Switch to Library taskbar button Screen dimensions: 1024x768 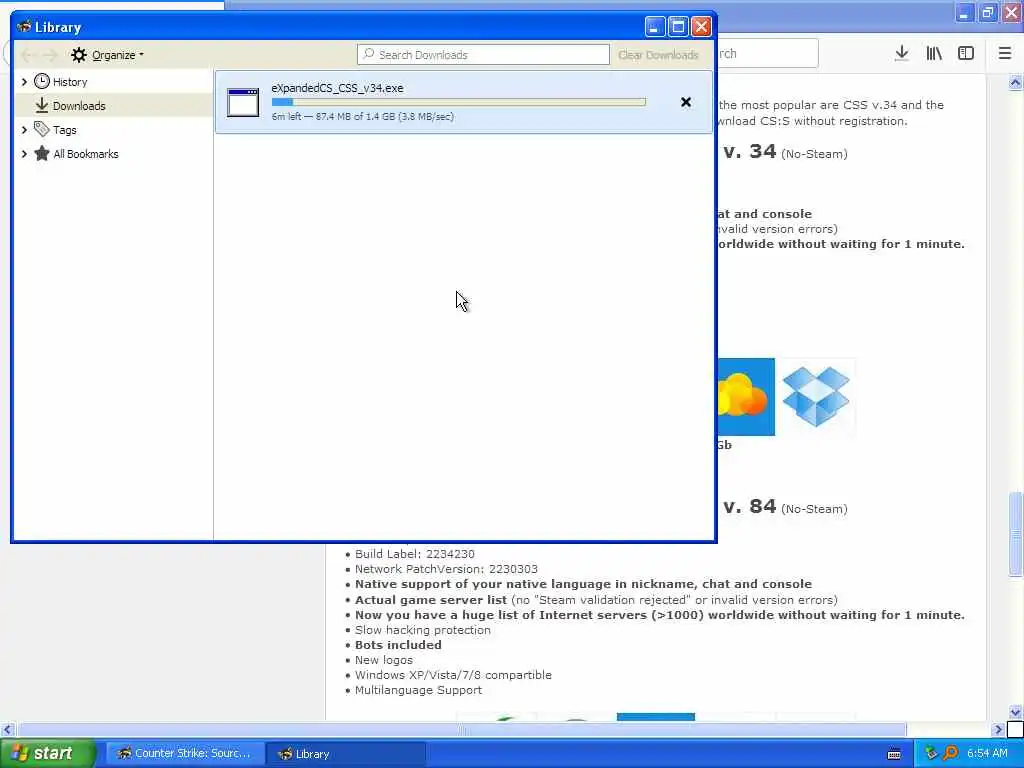(x=346, y=754)
